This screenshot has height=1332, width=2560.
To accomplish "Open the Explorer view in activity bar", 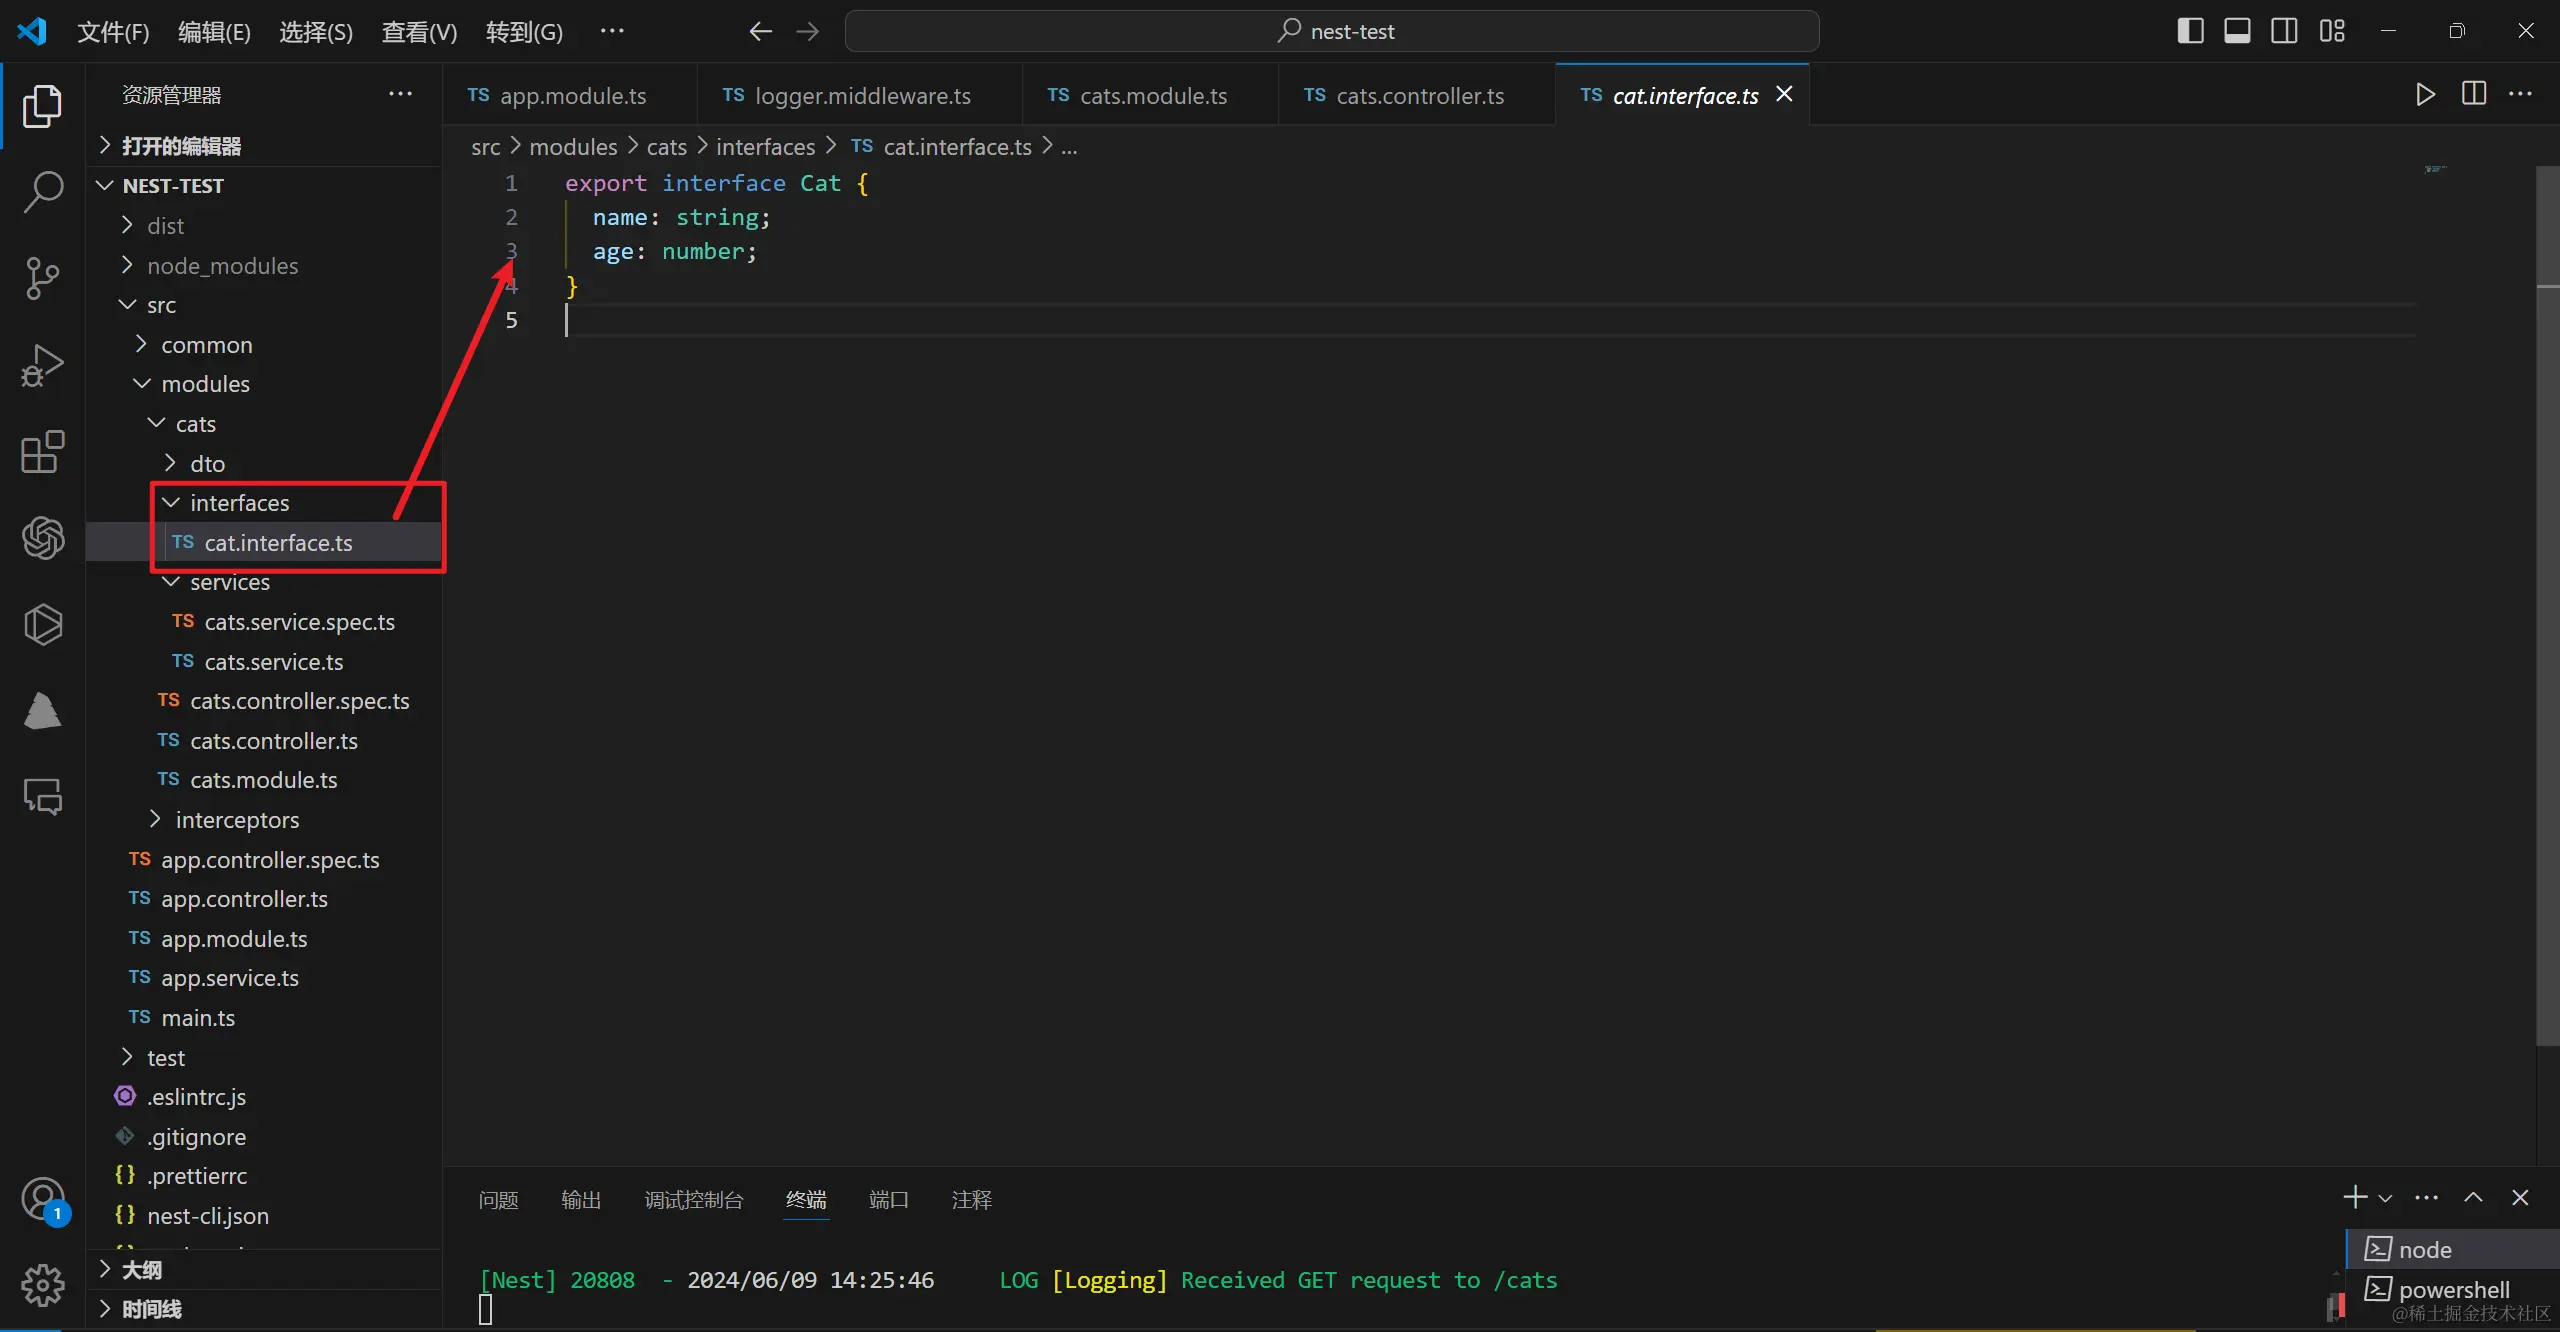I will (42, 106).
